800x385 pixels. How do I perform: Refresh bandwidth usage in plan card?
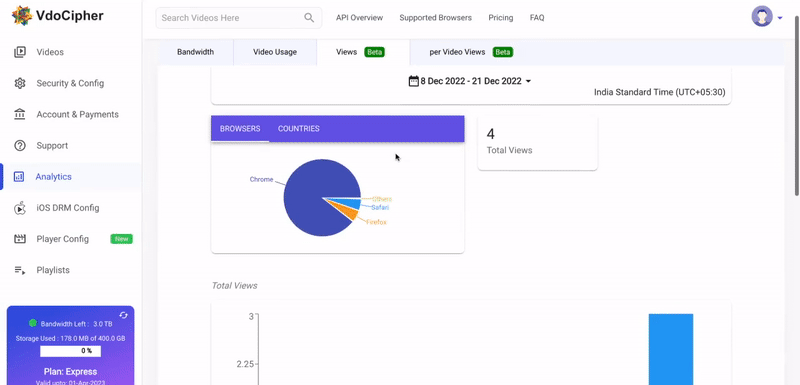coord(123,315)
